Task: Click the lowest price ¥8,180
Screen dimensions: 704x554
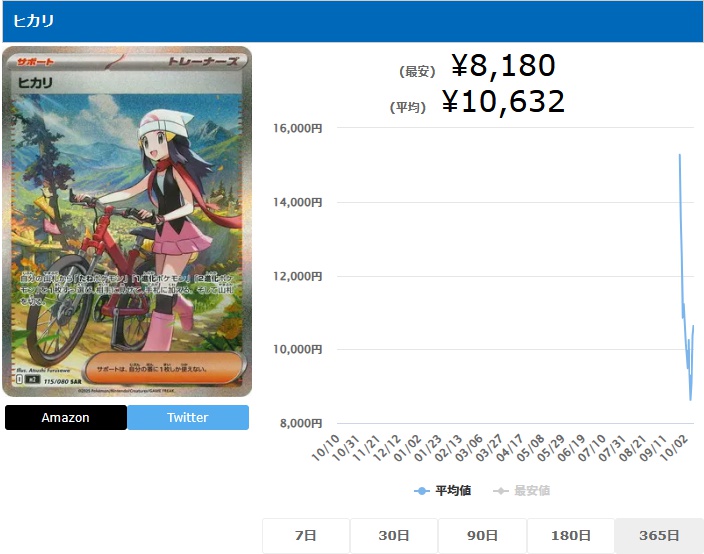Action: 503,66
